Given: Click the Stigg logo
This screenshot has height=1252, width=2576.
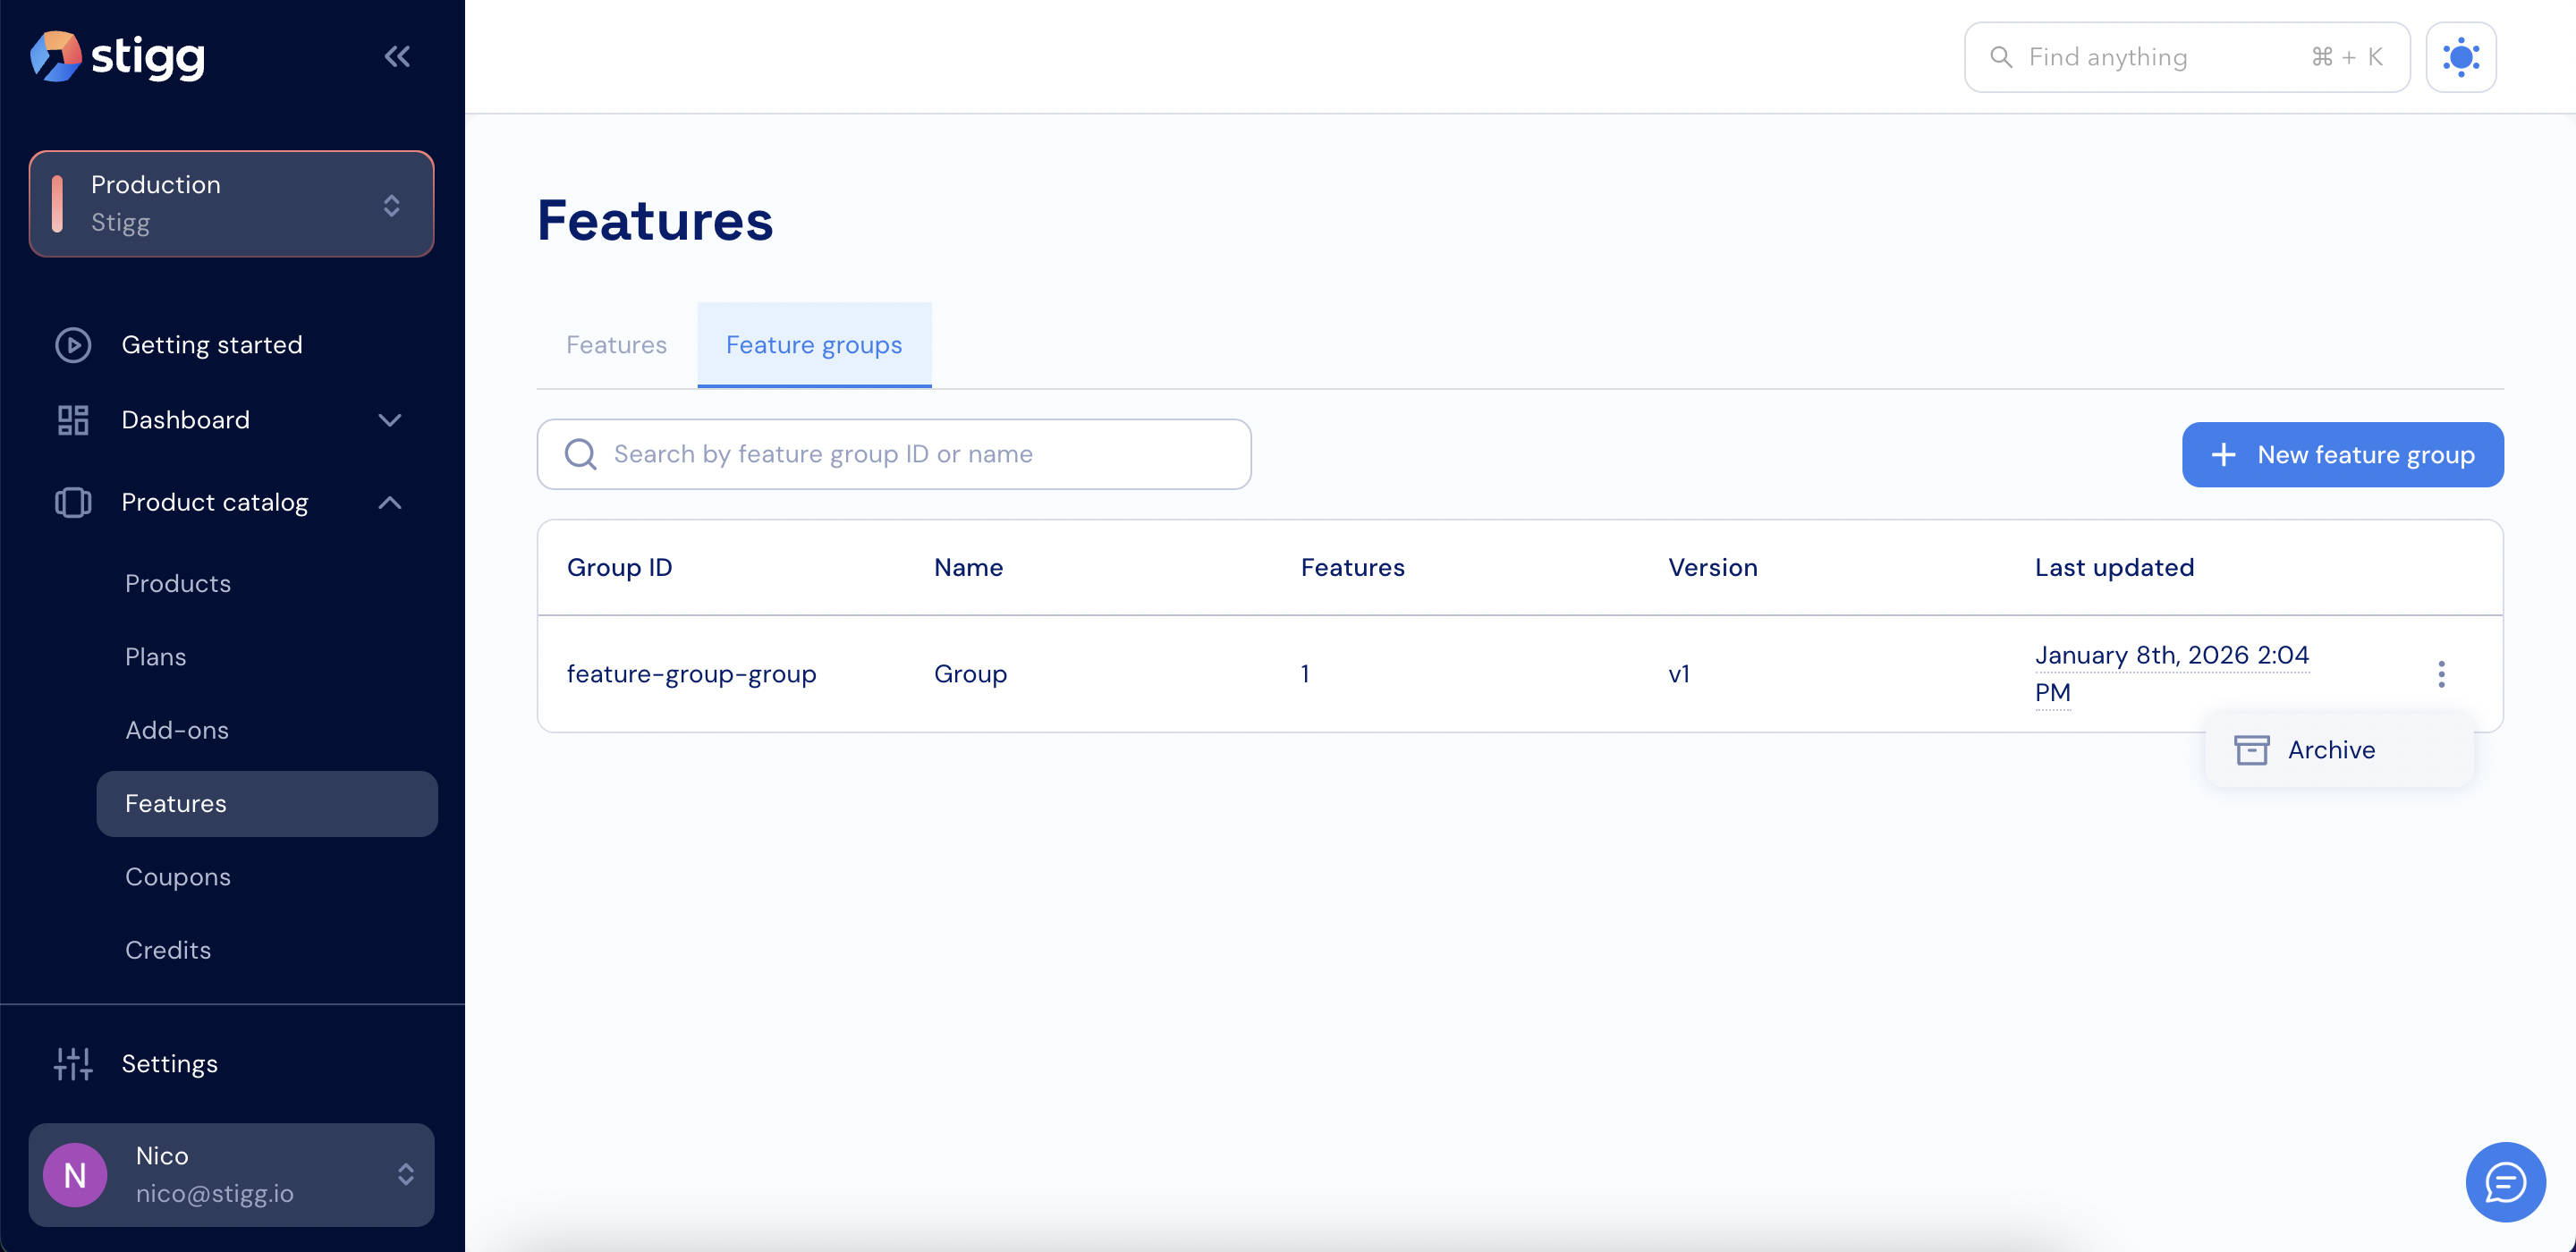Looking at the screenshot, I should point(118,56).
